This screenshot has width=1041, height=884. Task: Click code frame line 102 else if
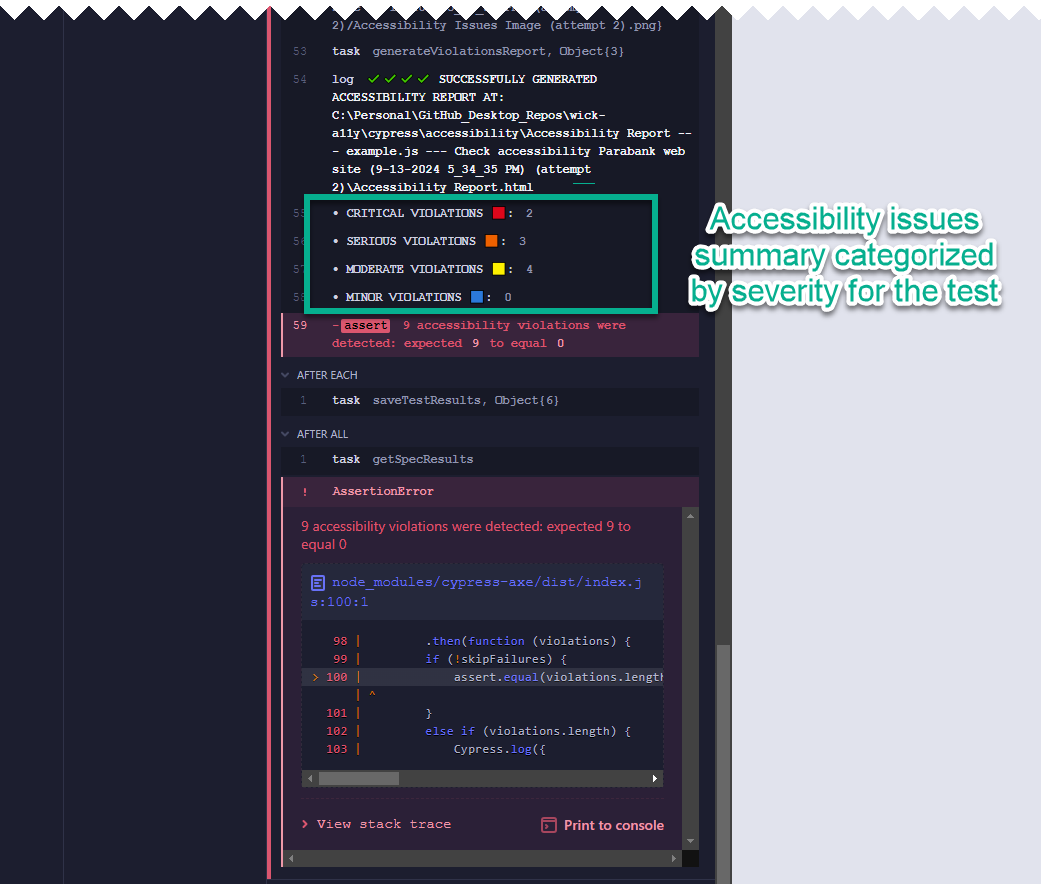point(483,731)
